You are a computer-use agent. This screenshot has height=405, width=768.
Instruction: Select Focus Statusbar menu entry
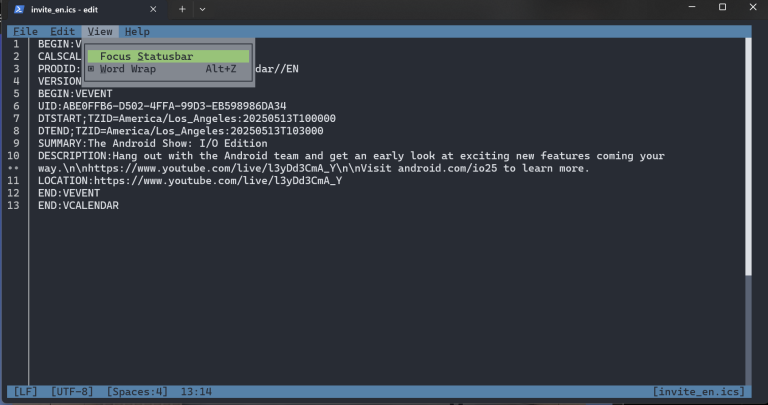click(x=168, y=56)
